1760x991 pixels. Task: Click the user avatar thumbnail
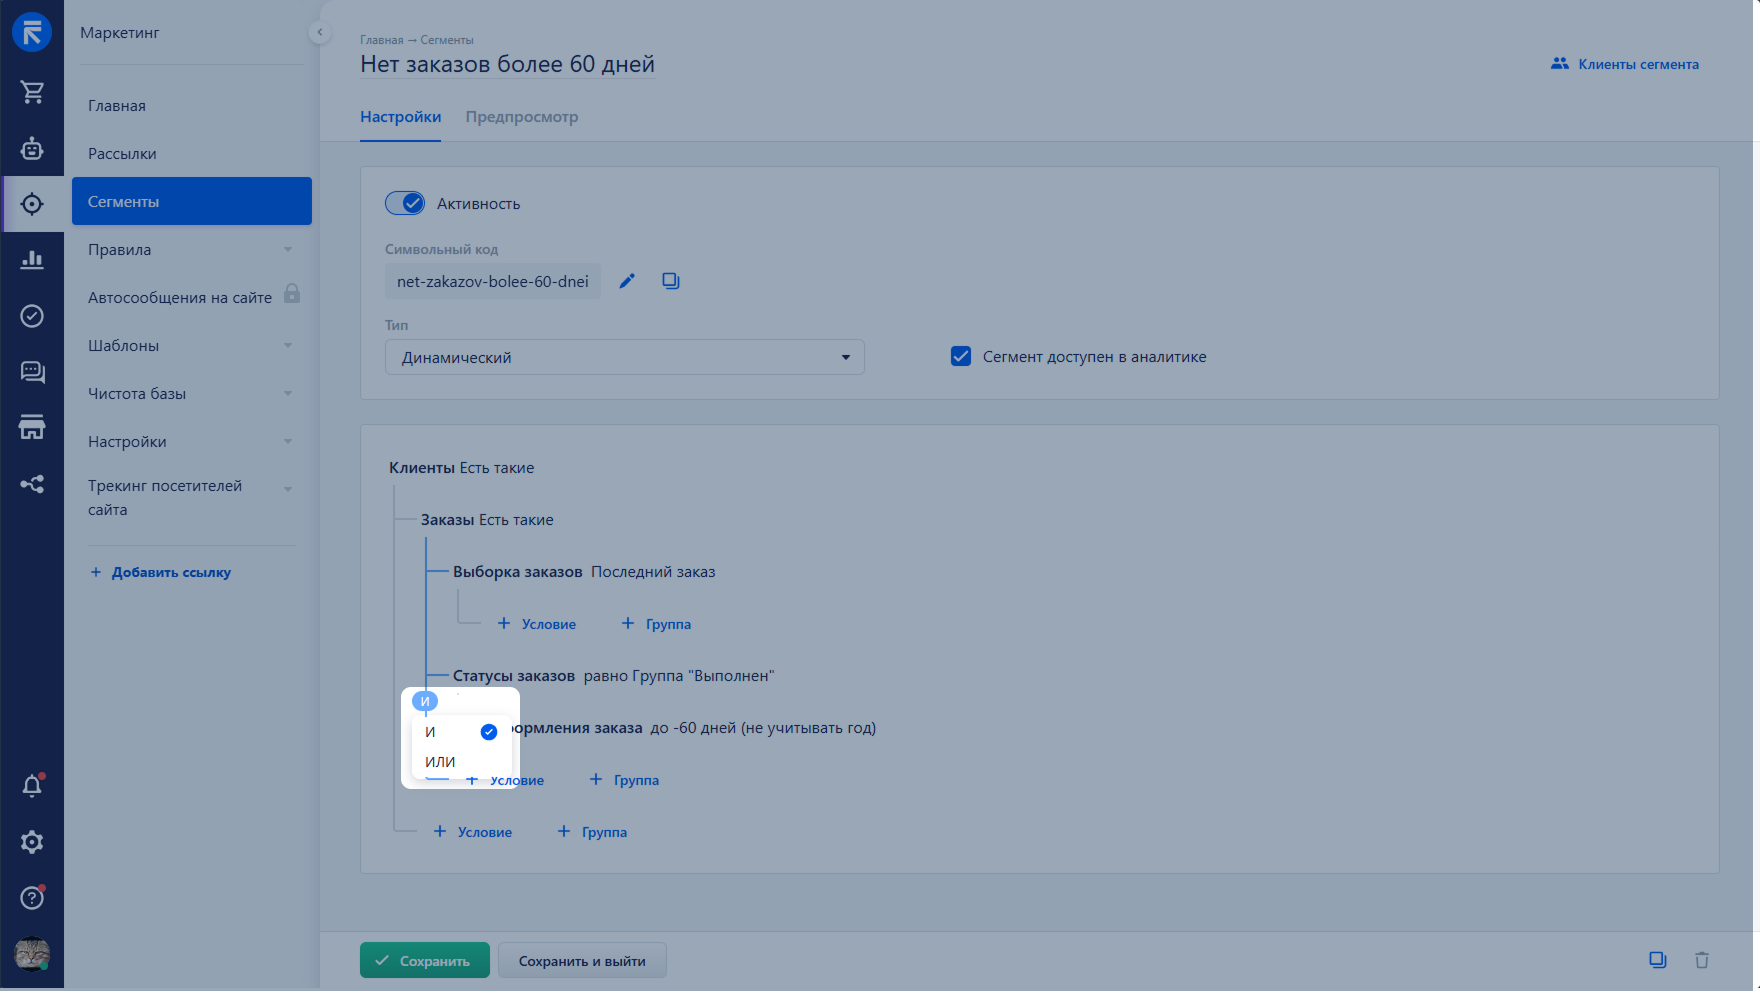coord(32,954)
